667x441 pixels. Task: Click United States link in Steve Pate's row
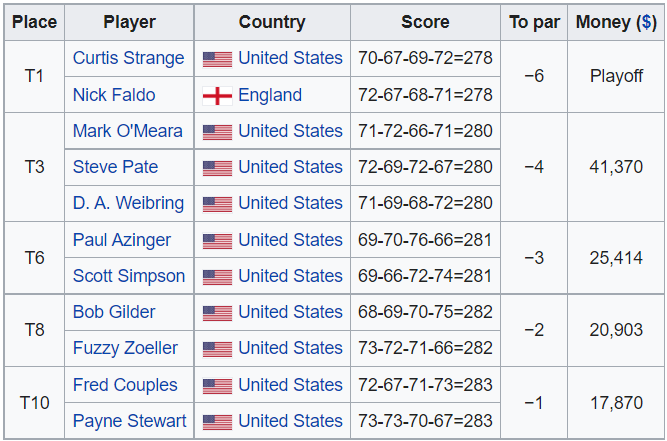(x=290, y=167)
